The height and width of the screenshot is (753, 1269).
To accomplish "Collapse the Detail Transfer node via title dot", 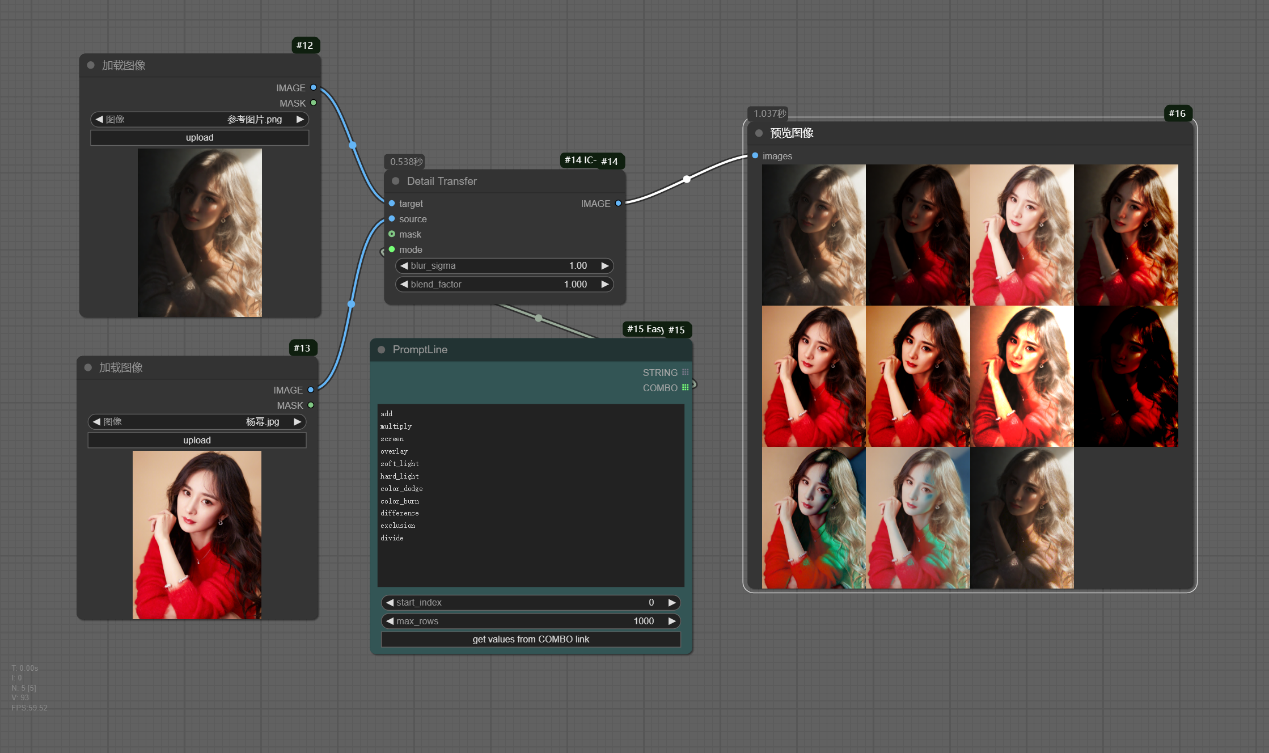I will click(396, 181).
